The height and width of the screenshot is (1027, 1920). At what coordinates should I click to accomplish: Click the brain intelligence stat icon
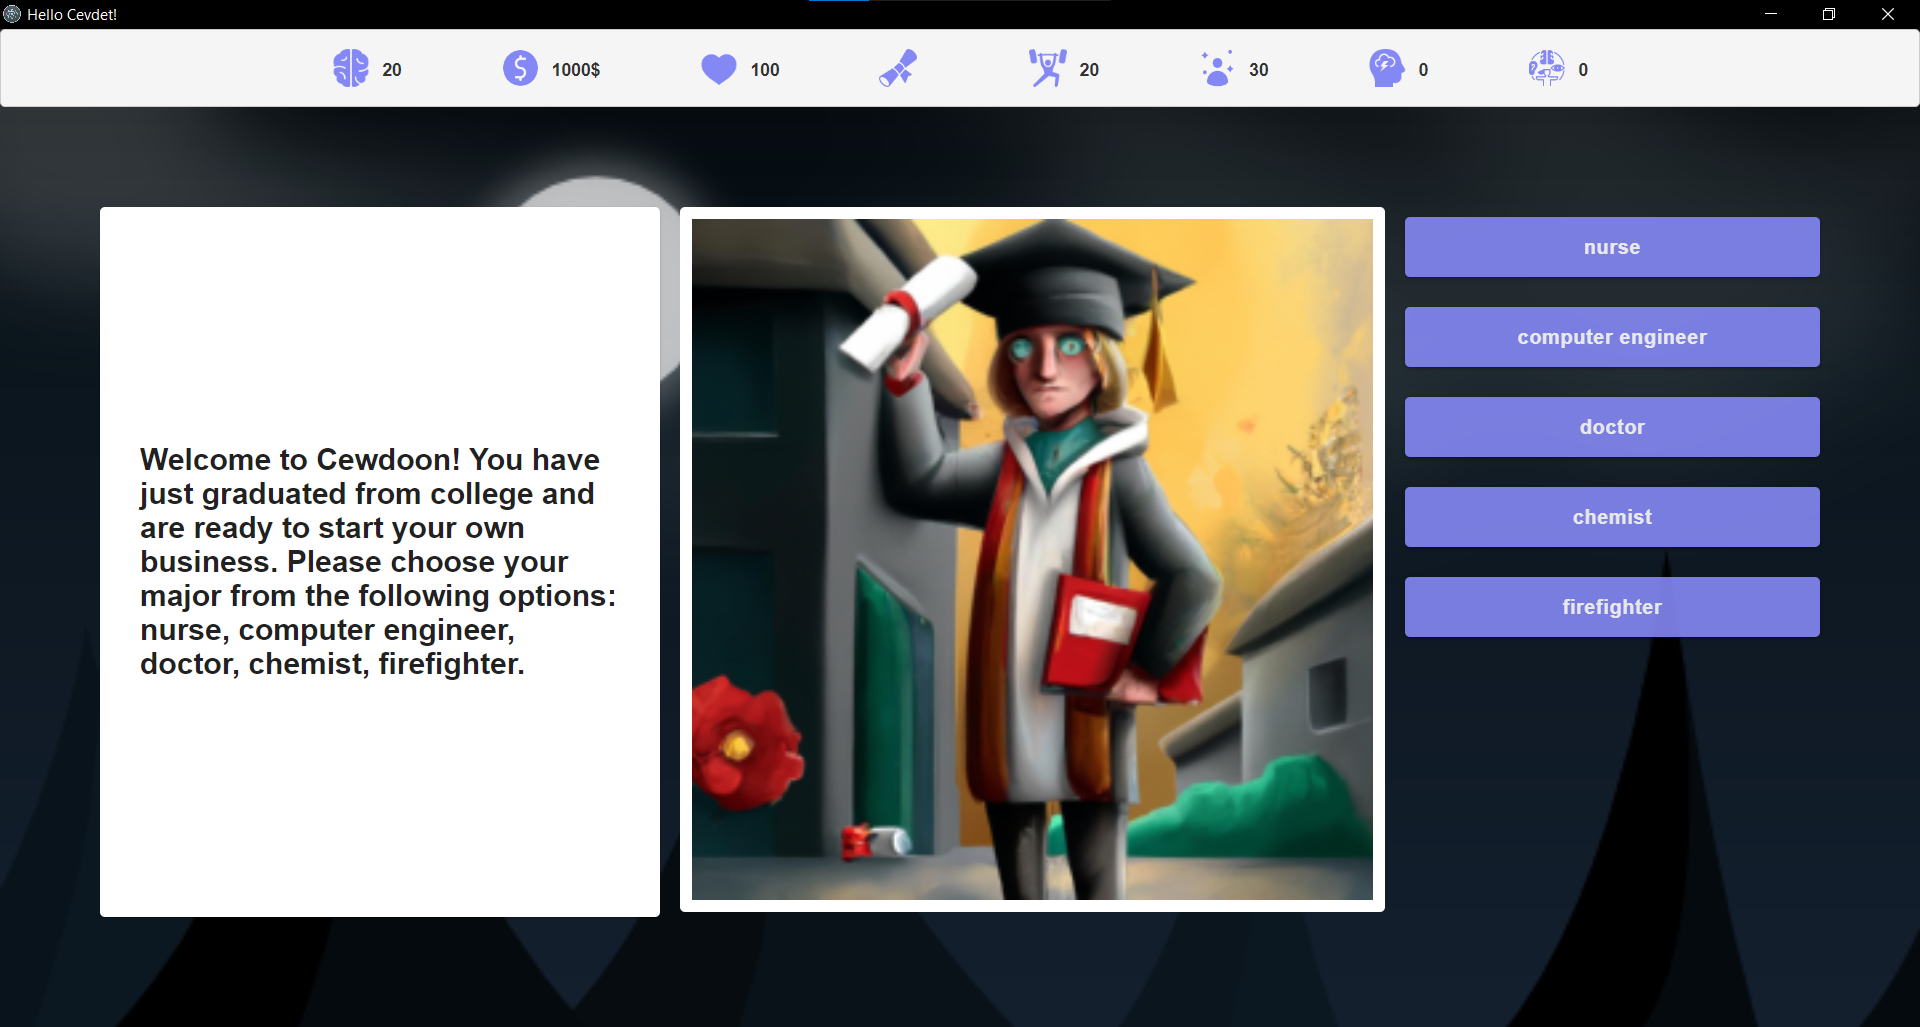click(x=349, y=68)
